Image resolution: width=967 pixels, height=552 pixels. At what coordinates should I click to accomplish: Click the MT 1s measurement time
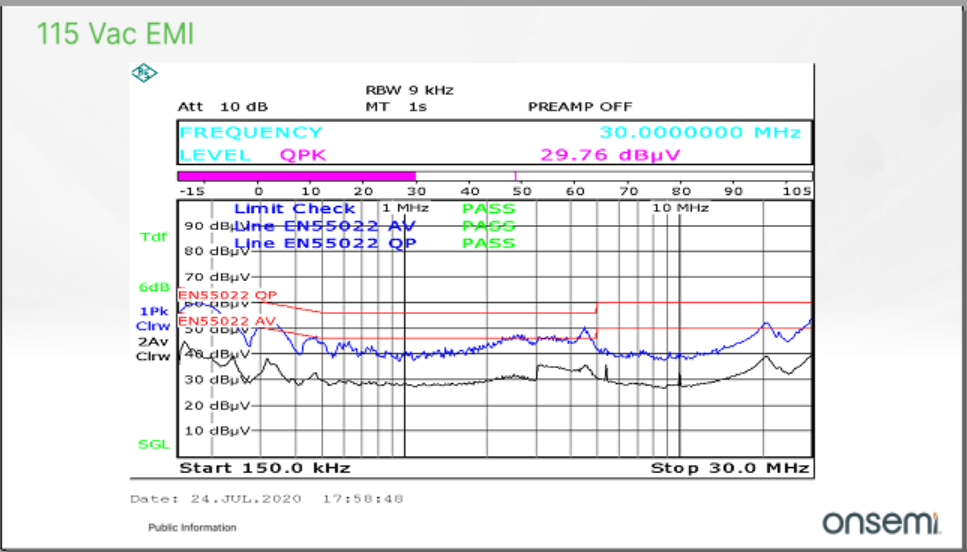(x=397, y=106)
